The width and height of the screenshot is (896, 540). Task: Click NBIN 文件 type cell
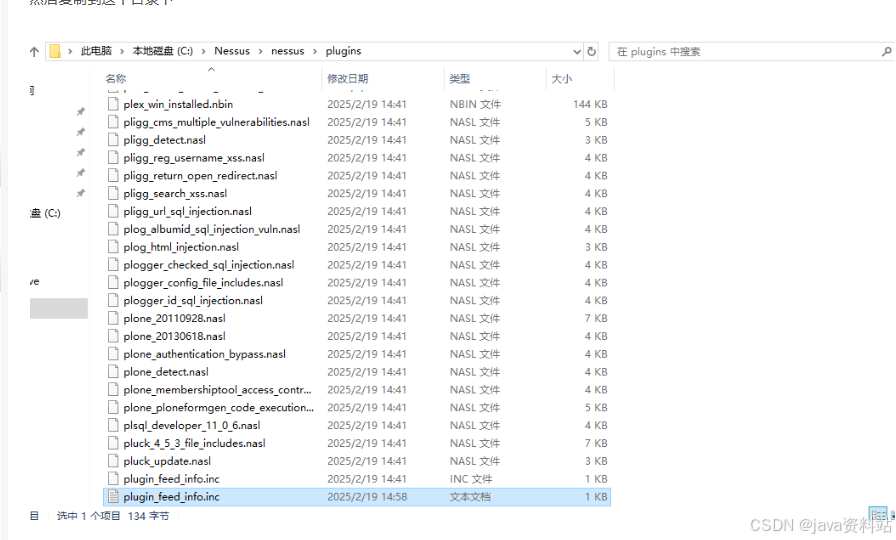[475, 104]
